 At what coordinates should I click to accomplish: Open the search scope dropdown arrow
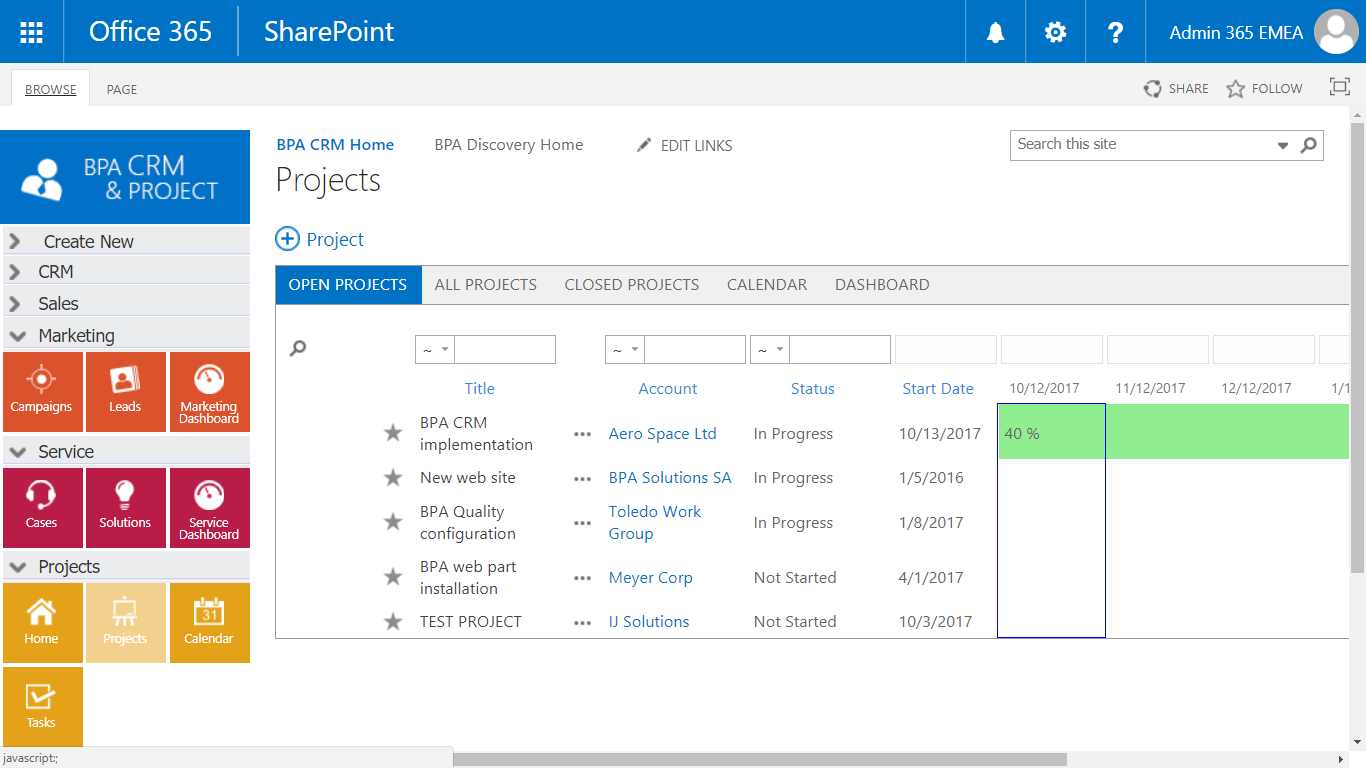click(1283, 146)
